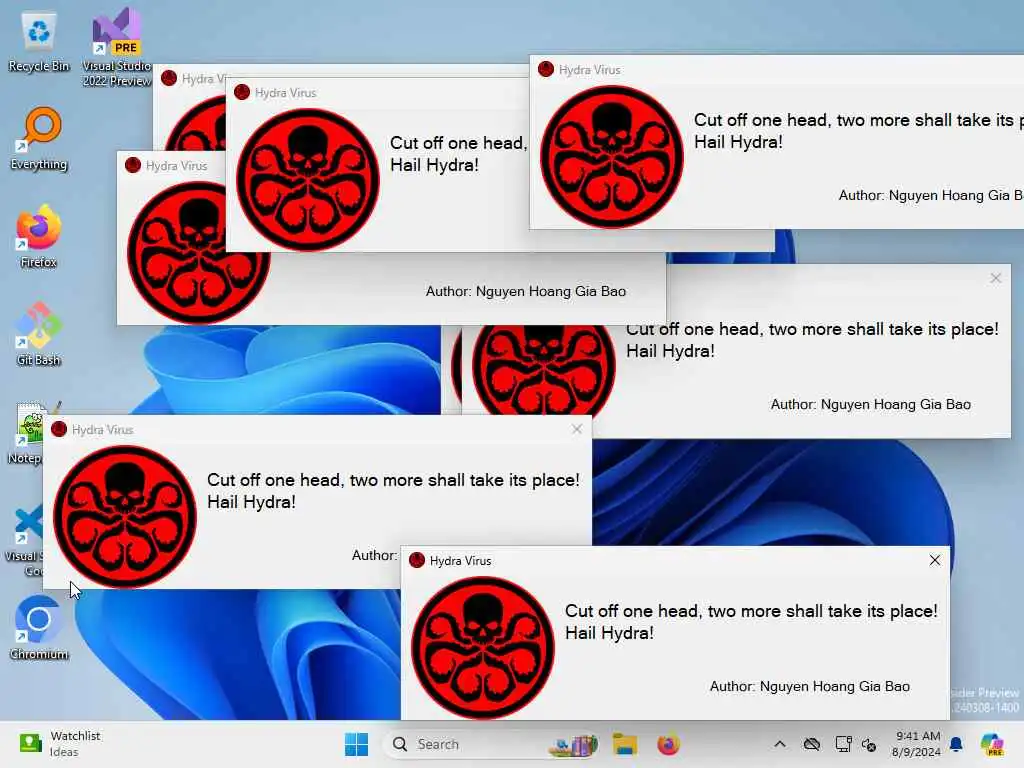
Task: Open the Watchlist Ideas widget
Action: click(60, 744)
